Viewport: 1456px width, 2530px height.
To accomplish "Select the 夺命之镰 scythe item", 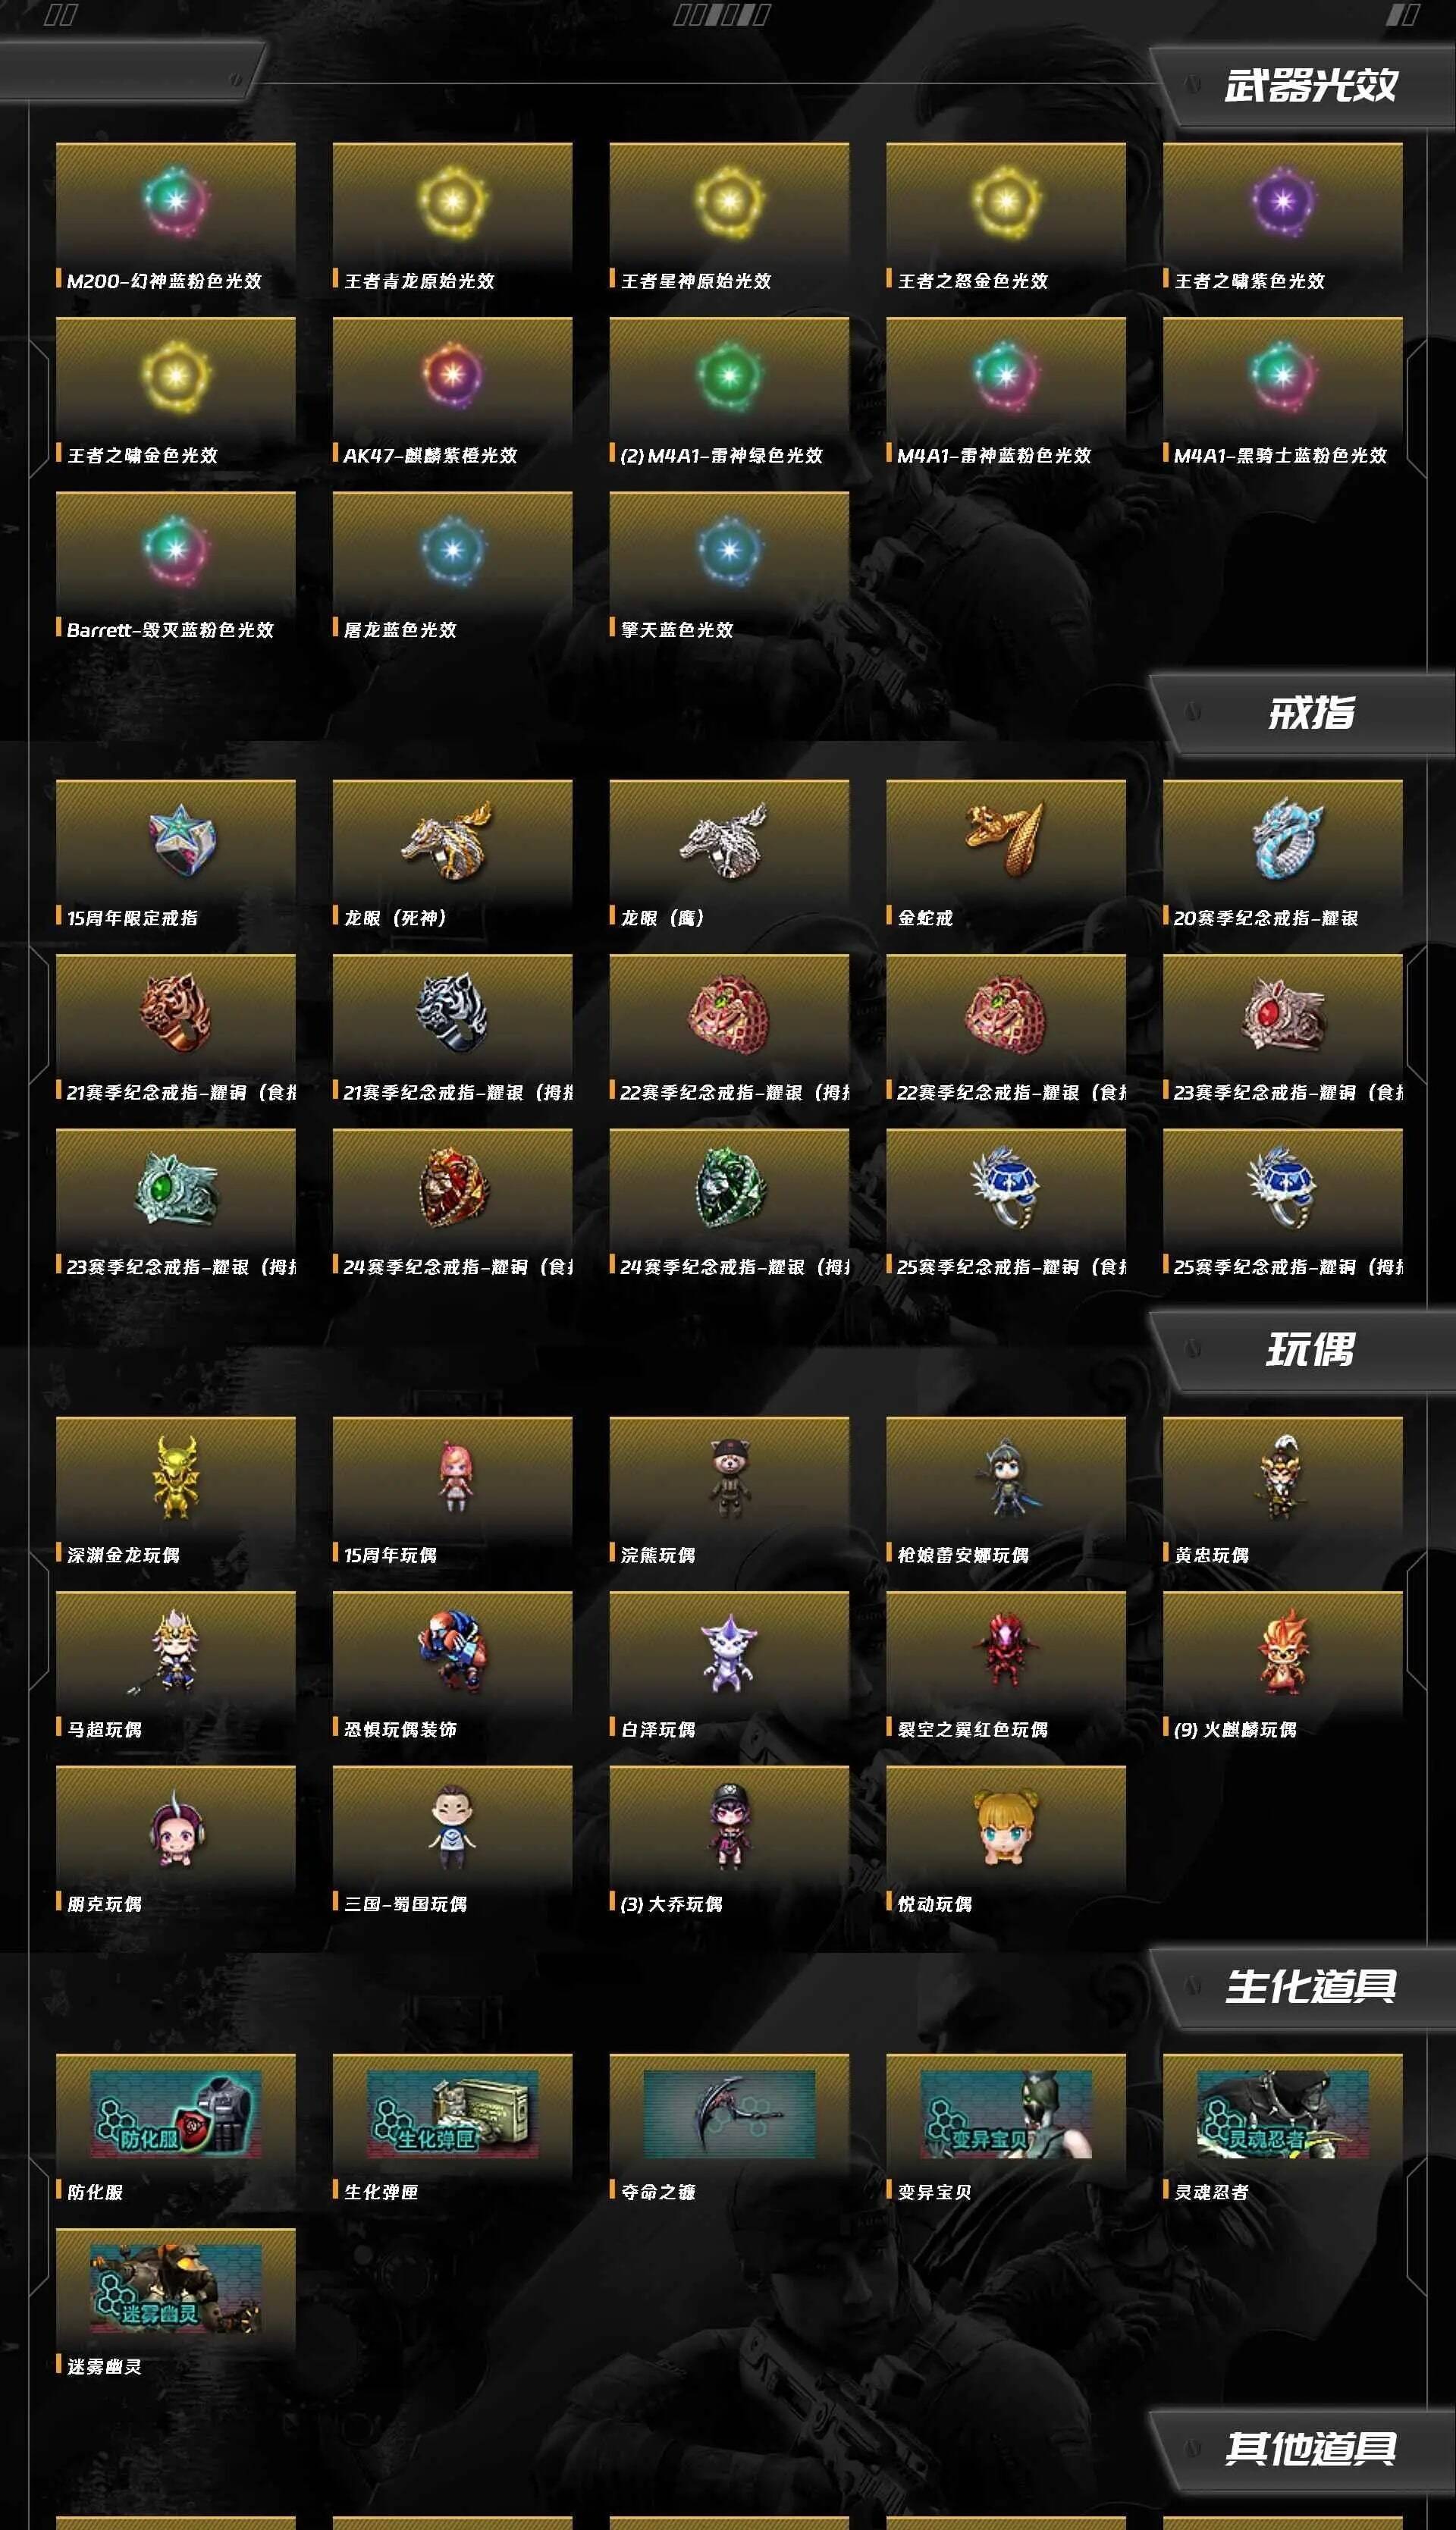I will click(729, 2114).
